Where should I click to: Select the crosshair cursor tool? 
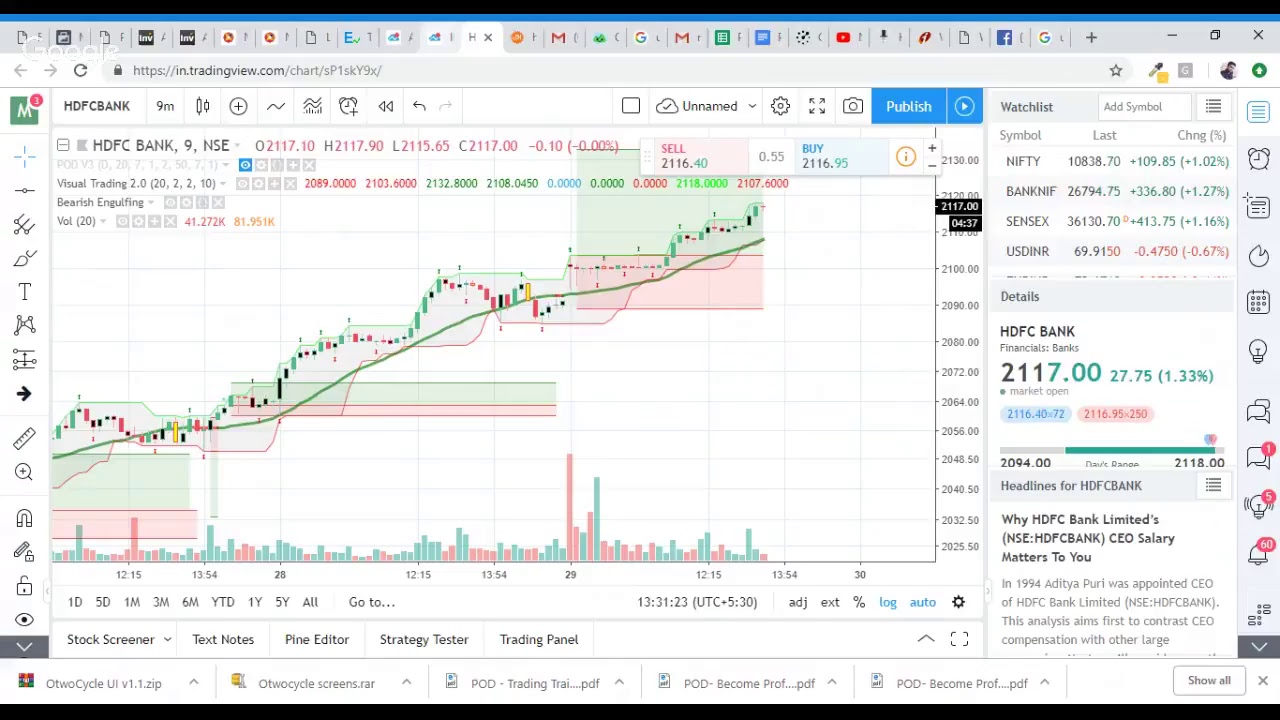pos(25,155)
